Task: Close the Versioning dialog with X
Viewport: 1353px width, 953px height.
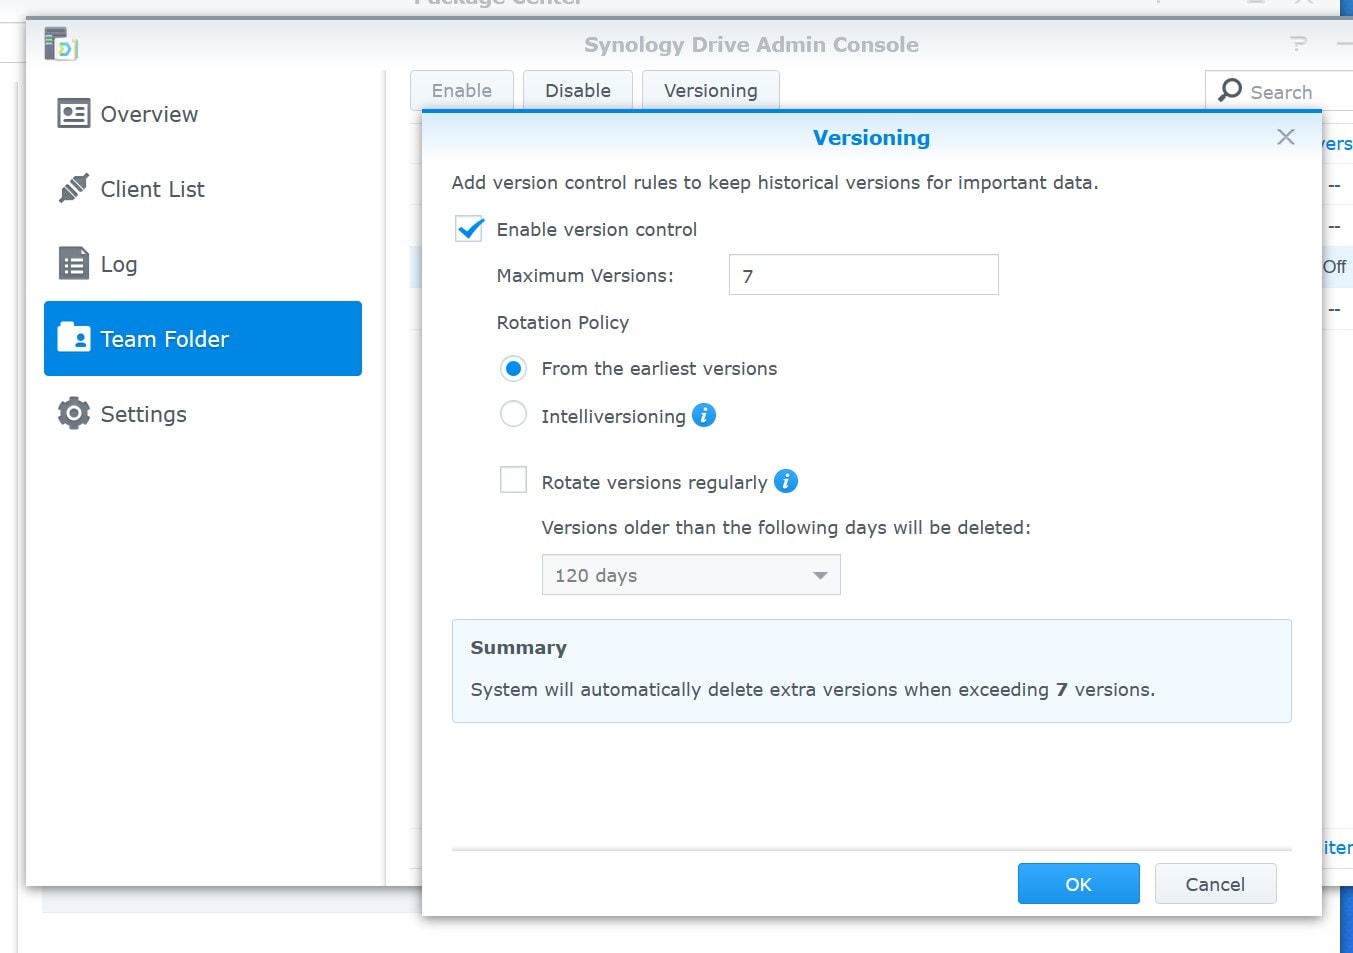Action: tap(1286, 137)
